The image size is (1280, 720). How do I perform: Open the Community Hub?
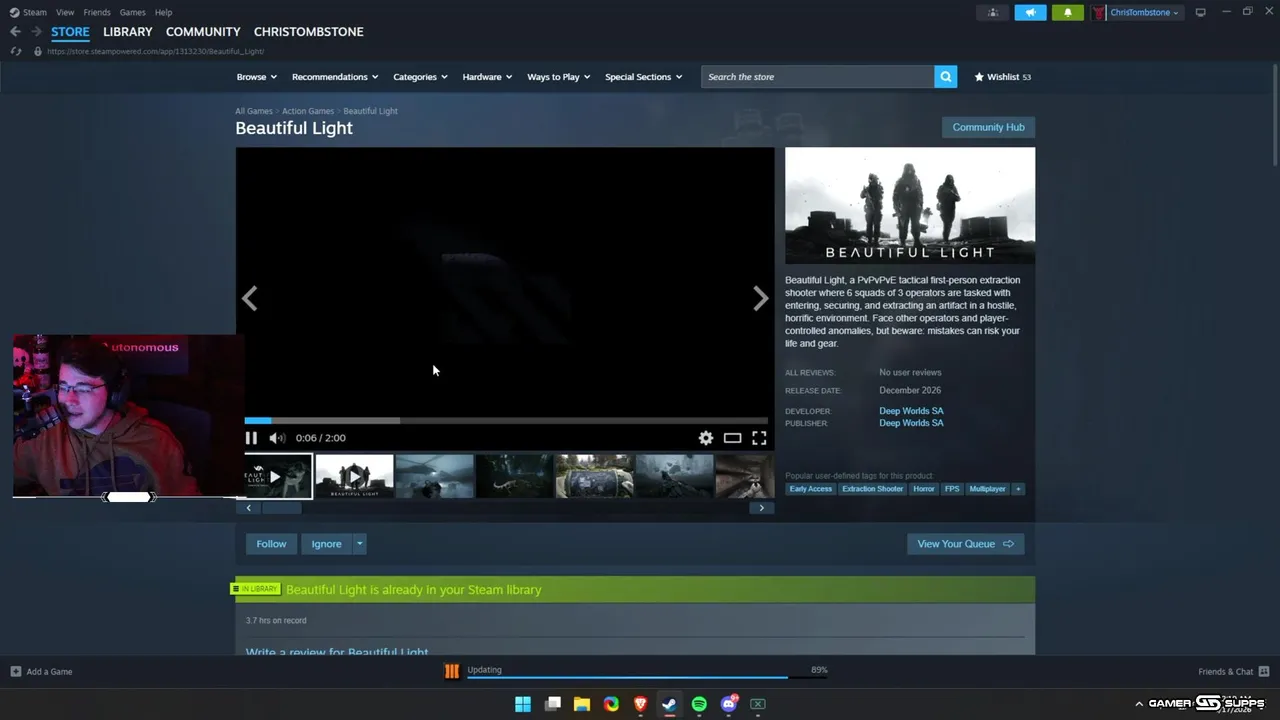tap(988, 127)
